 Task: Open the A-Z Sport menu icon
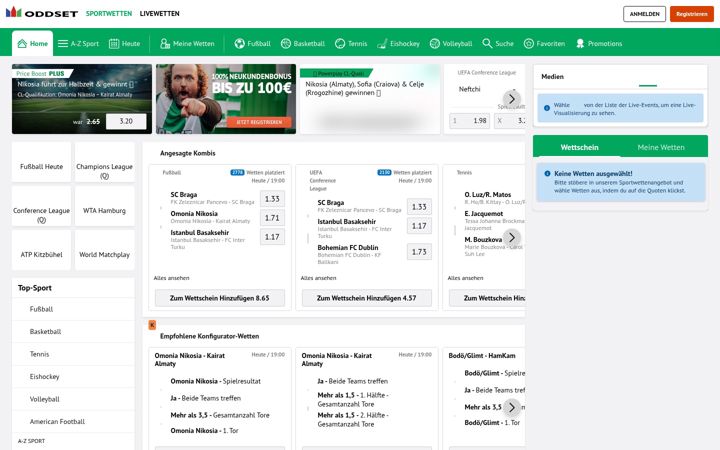(63, 44)
